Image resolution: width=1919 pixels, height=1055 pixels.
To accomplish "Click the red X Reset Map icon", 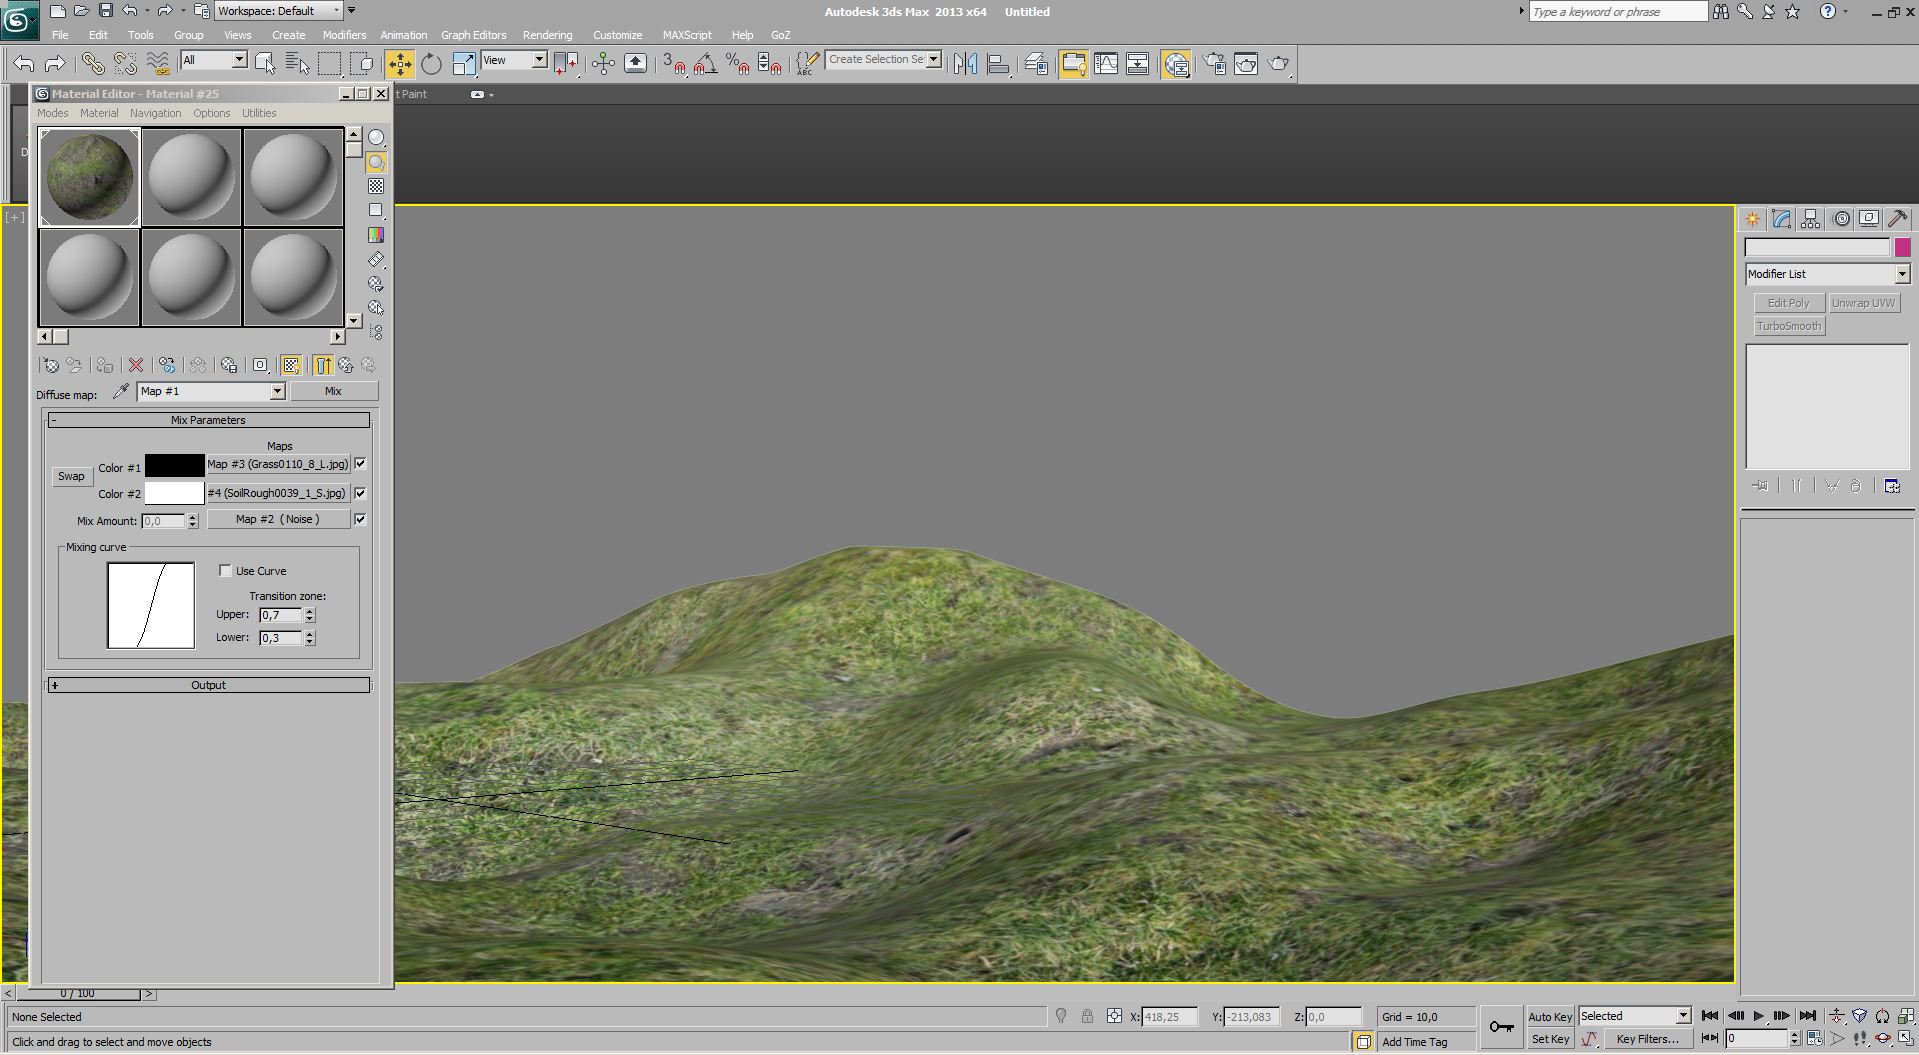I will (136, 366).
